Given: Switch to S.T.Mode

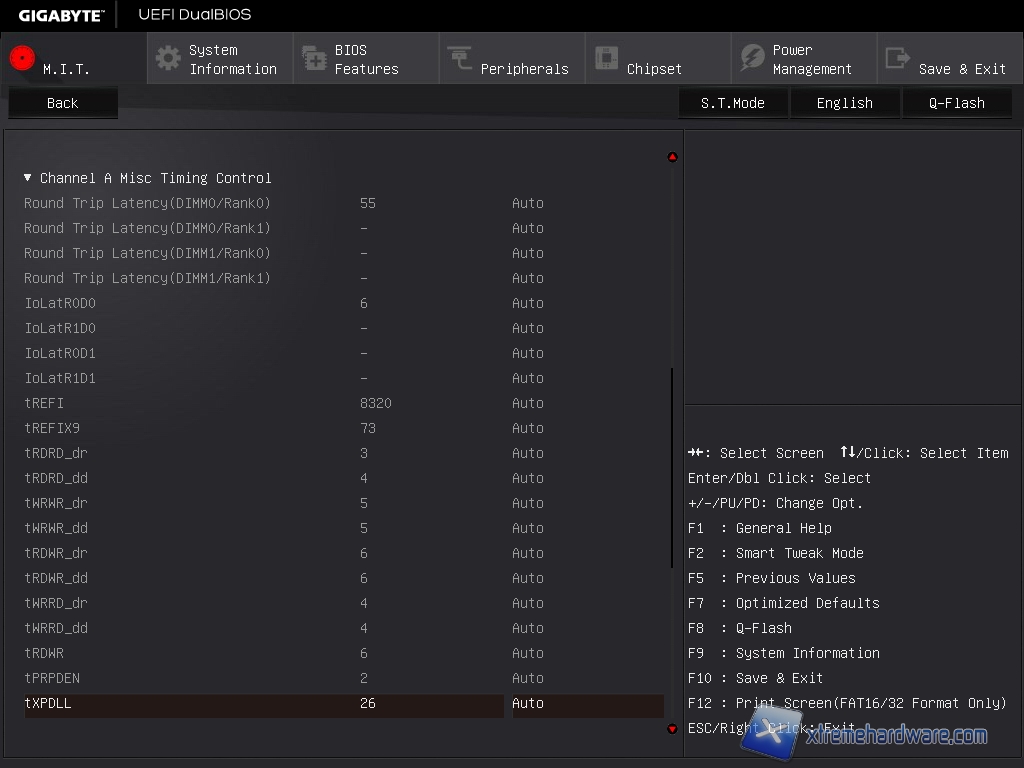Looking at the screenshot, I should (732, 103).
